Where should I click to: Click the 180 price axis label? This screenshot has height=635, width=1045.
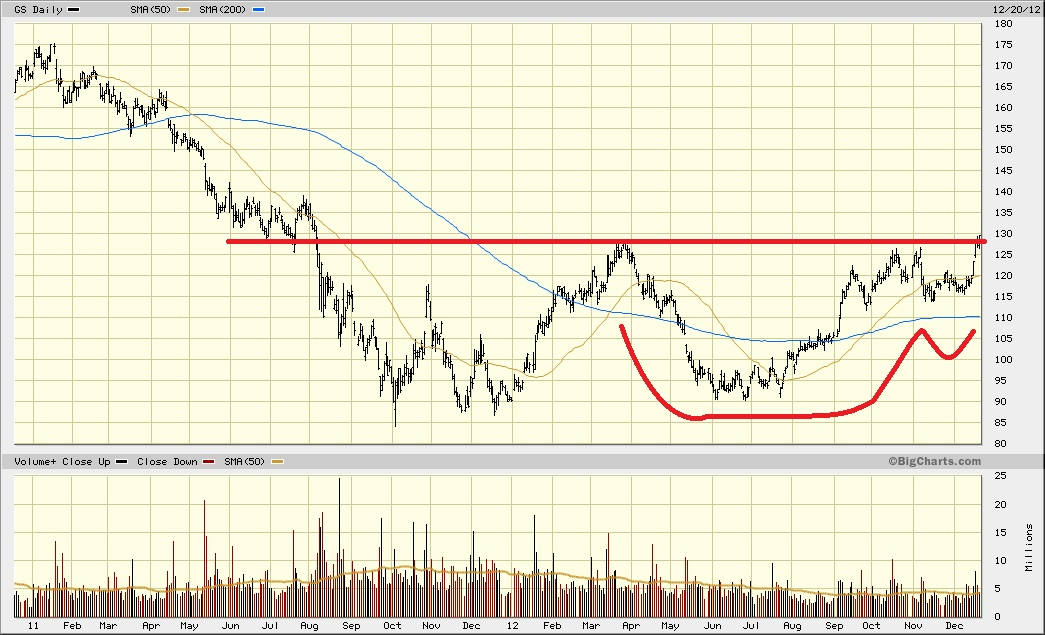[1003, 23]
